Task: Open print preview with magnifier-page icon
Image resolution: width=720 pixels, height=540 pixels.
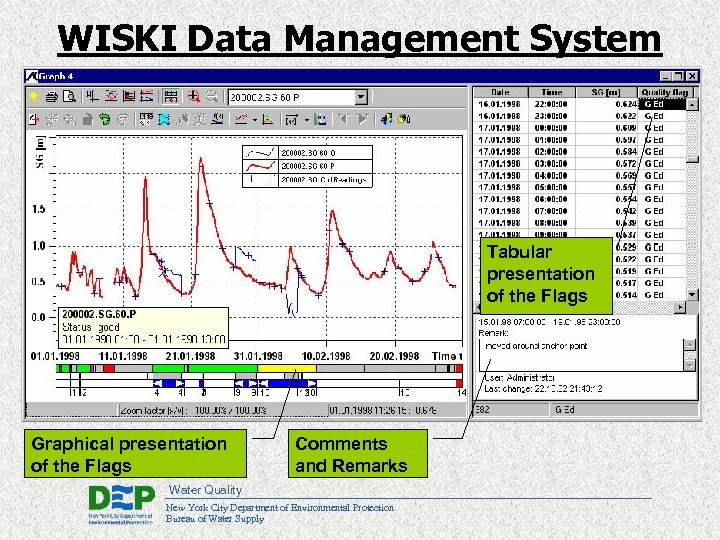Action: coord(69,96)
